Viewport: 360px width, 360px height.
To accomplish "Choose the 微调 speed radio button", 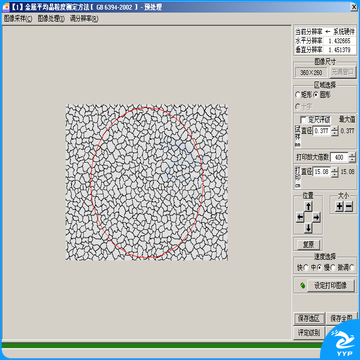I will tap(352, 268).
